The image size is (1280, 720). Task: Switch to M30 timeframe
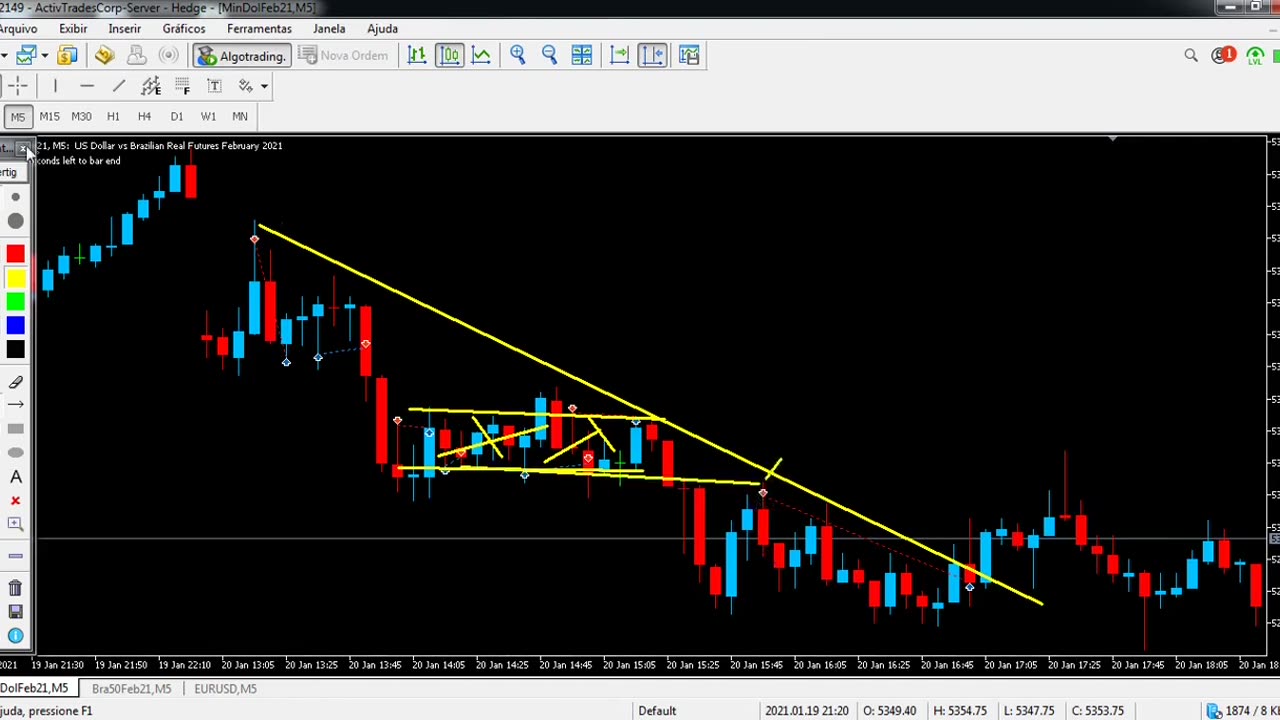click(81, 116)
